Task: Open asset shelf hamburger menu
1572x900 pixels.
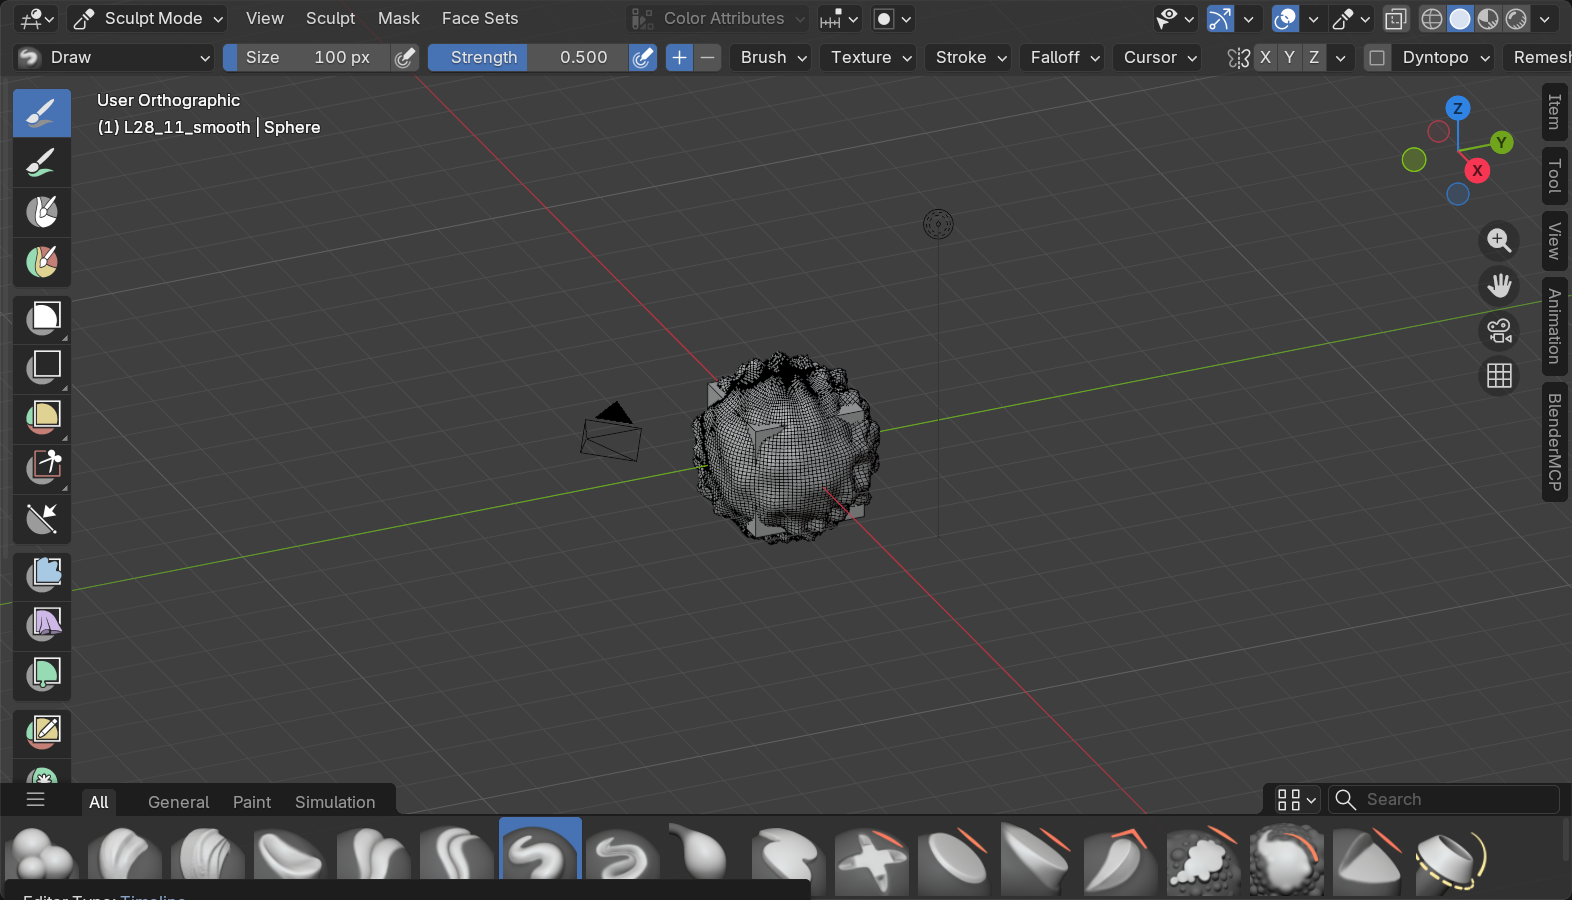Action: [x=36, y=799]
